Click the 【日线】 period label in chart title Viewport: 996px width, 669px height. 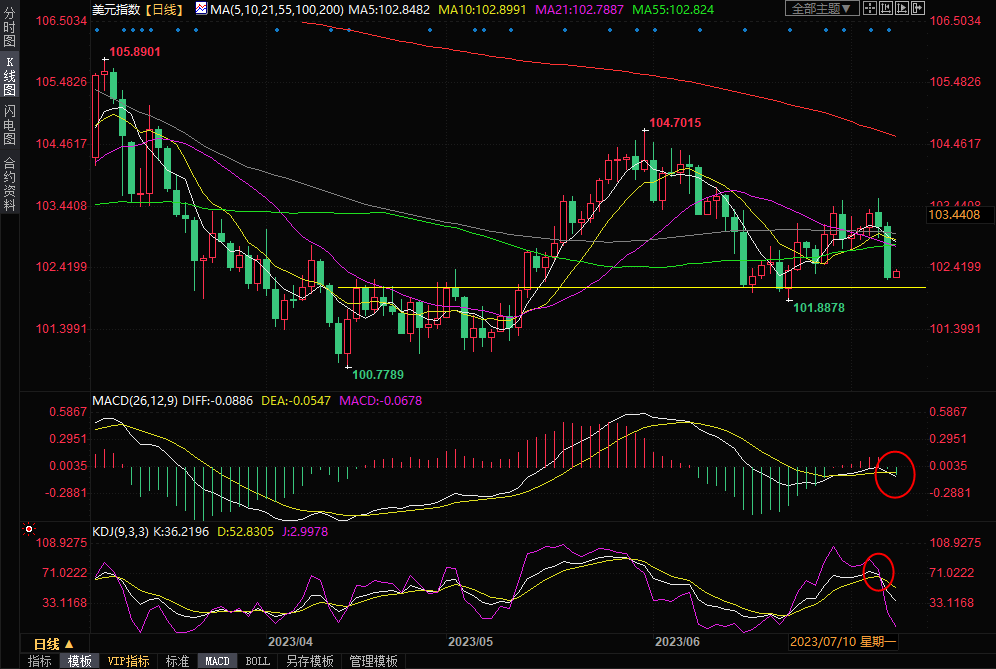point(160,9)
